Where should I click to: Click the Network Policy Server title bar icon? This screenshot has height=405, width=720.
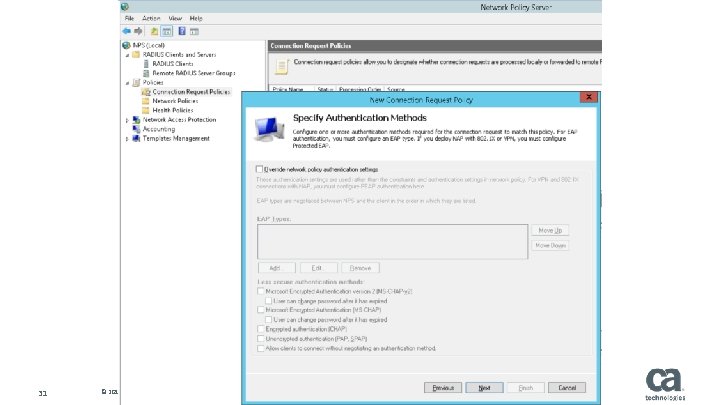125,7
